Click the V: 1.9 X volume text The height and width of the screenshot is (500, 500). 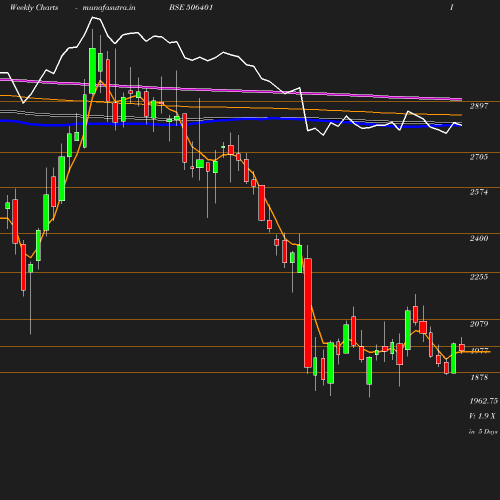tap(482, 416)
